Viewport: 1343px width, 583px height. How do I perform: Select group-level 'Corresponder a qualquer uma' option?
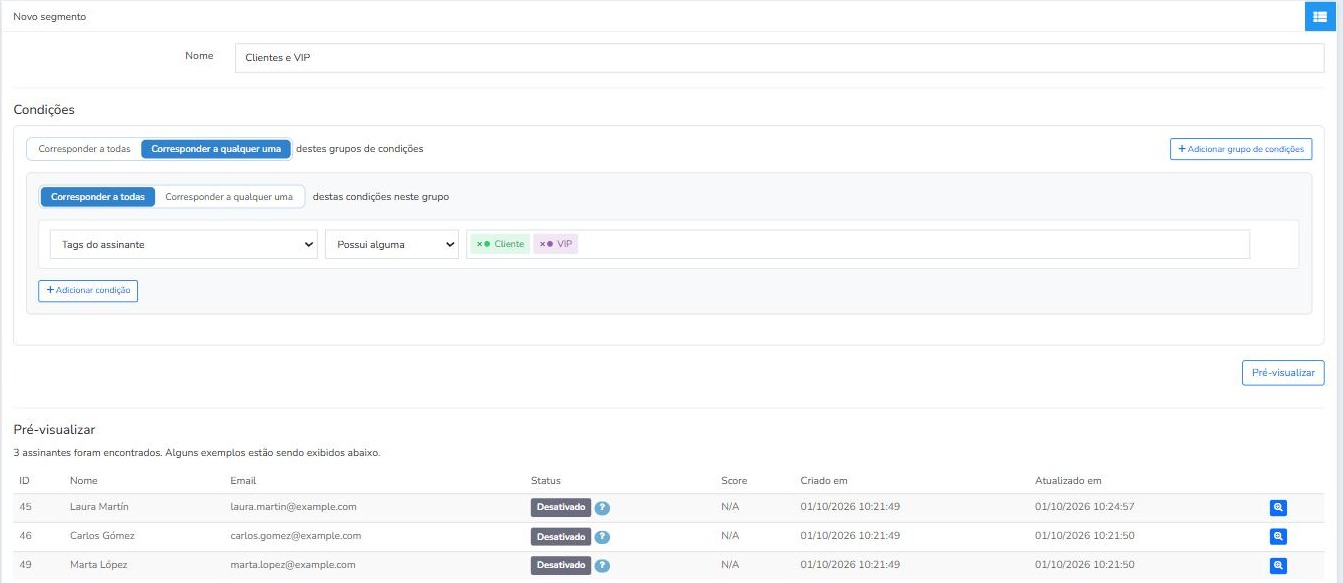point(229,197)
